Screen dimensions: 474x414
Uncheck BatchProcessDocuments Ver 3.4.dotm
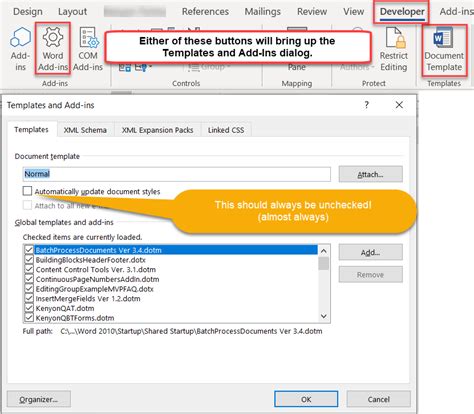coord(29,250)
